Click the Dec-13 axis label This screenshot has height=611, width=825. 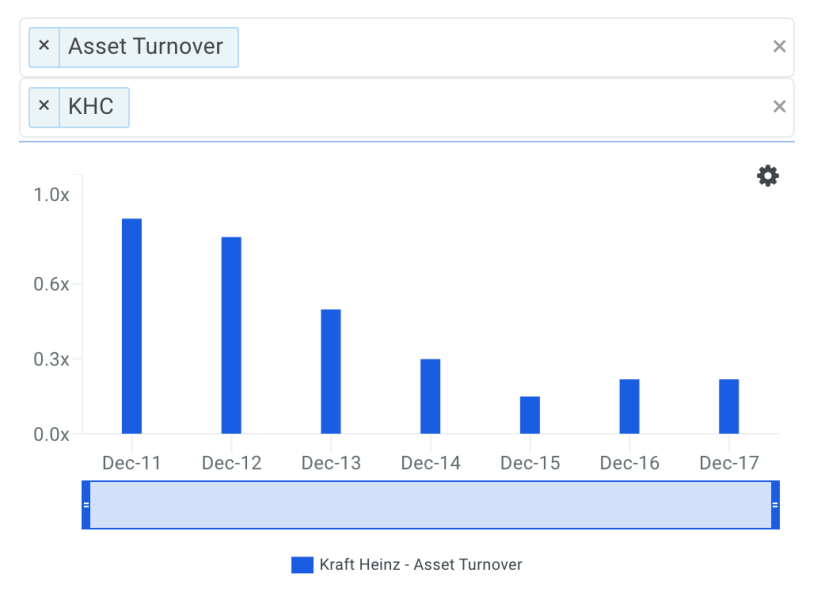click(331, 463)
